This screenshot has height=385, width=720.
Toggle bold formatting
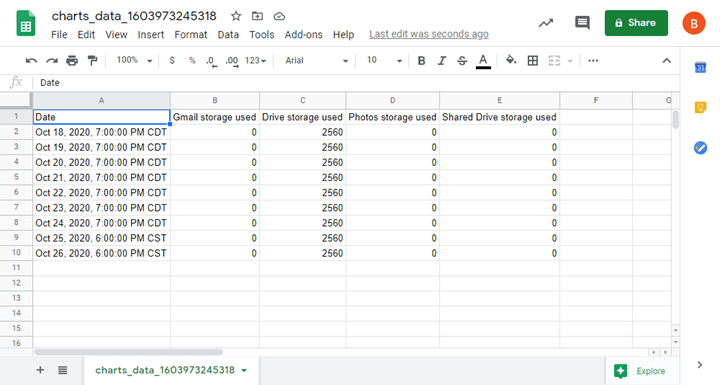pyautogui.click(x=421, y=61)
